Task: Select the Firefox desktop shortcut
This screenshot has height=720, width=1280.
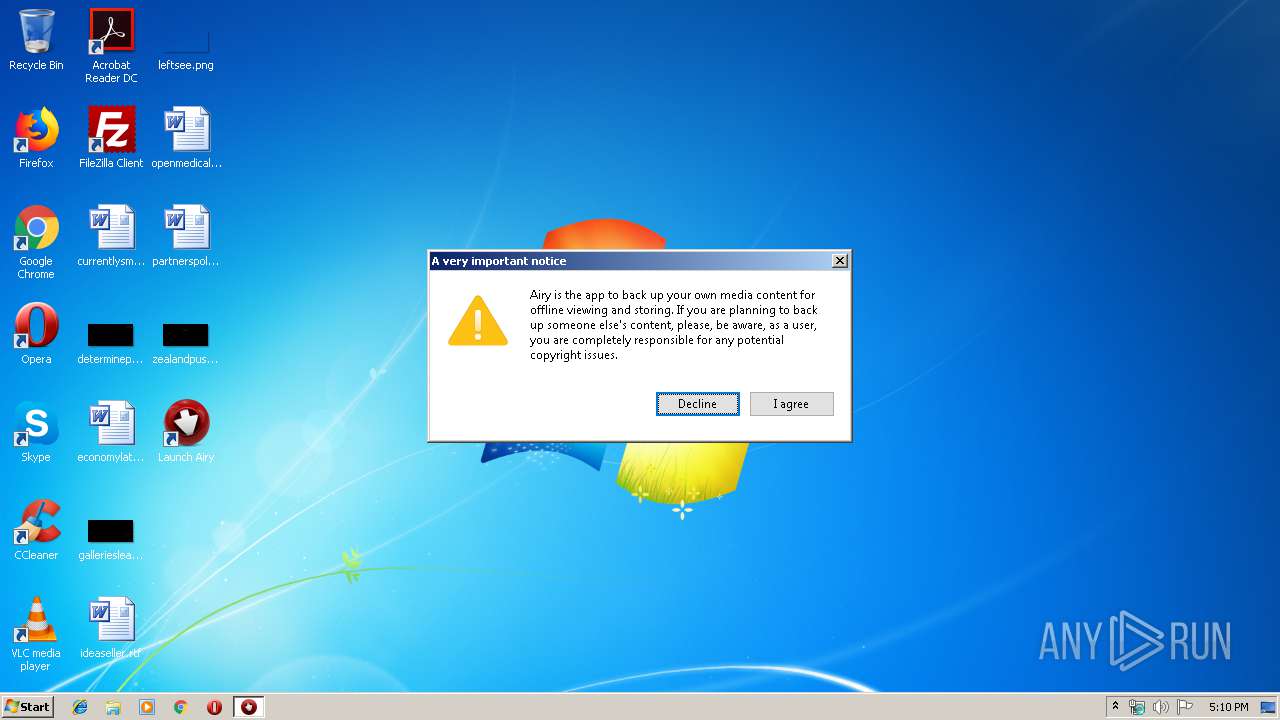Action: [36, 138]
